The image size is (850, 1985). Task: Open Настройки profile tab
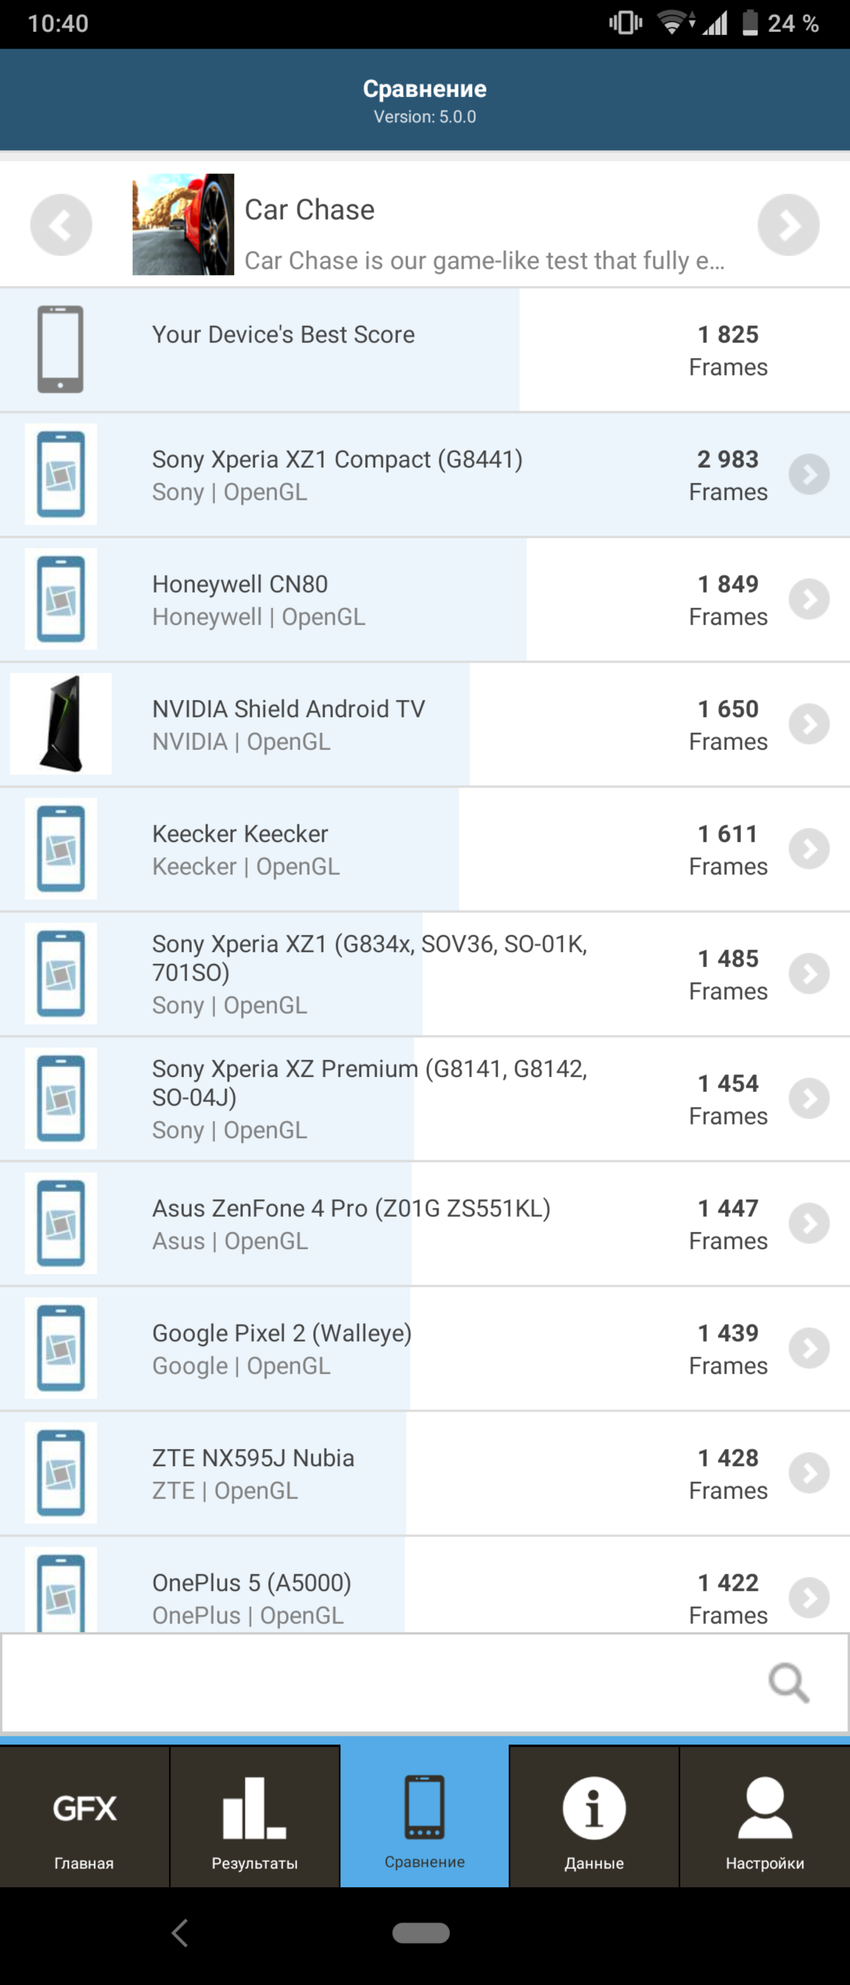764,1817
